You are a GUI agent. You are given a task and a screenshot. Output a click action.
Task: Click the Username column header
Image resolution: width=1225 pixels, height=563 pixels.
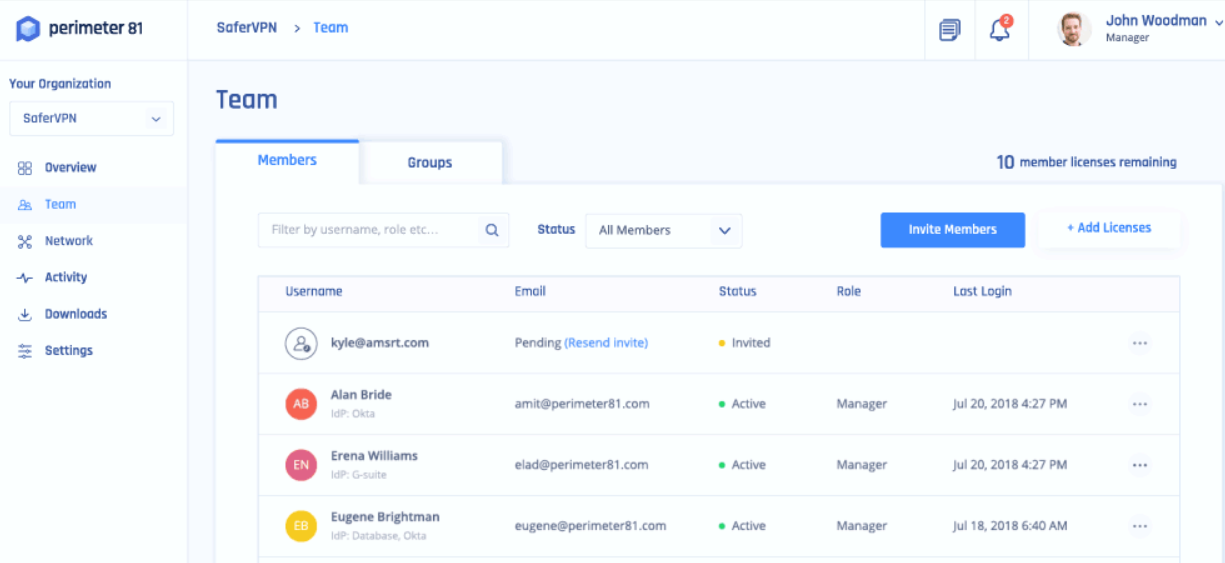(x=314, y=292)
